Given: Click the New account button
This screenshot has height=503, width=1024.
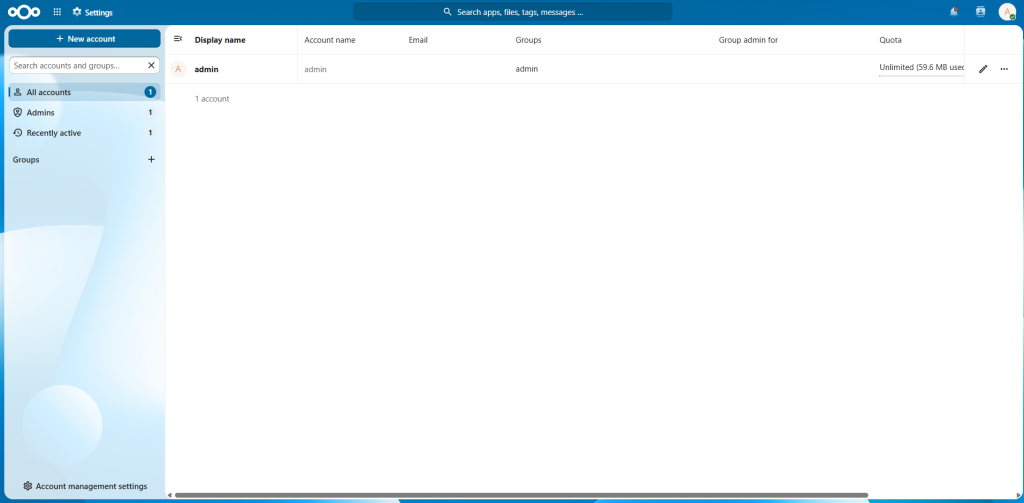Looking at the screenshot, I should pos(84,39).
